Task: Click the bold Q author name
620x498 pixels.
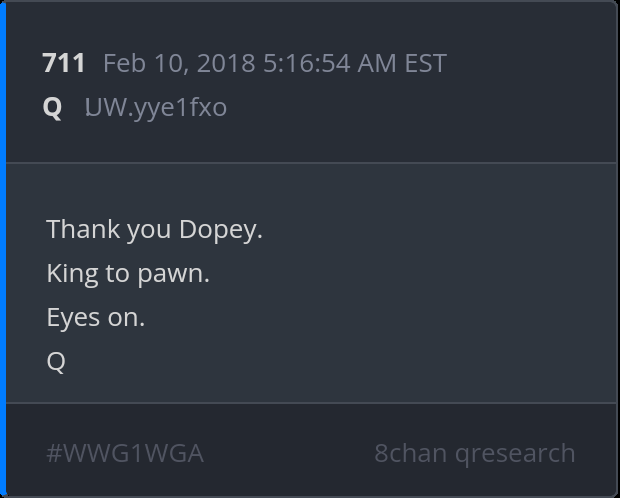Action: coord(53,107)
